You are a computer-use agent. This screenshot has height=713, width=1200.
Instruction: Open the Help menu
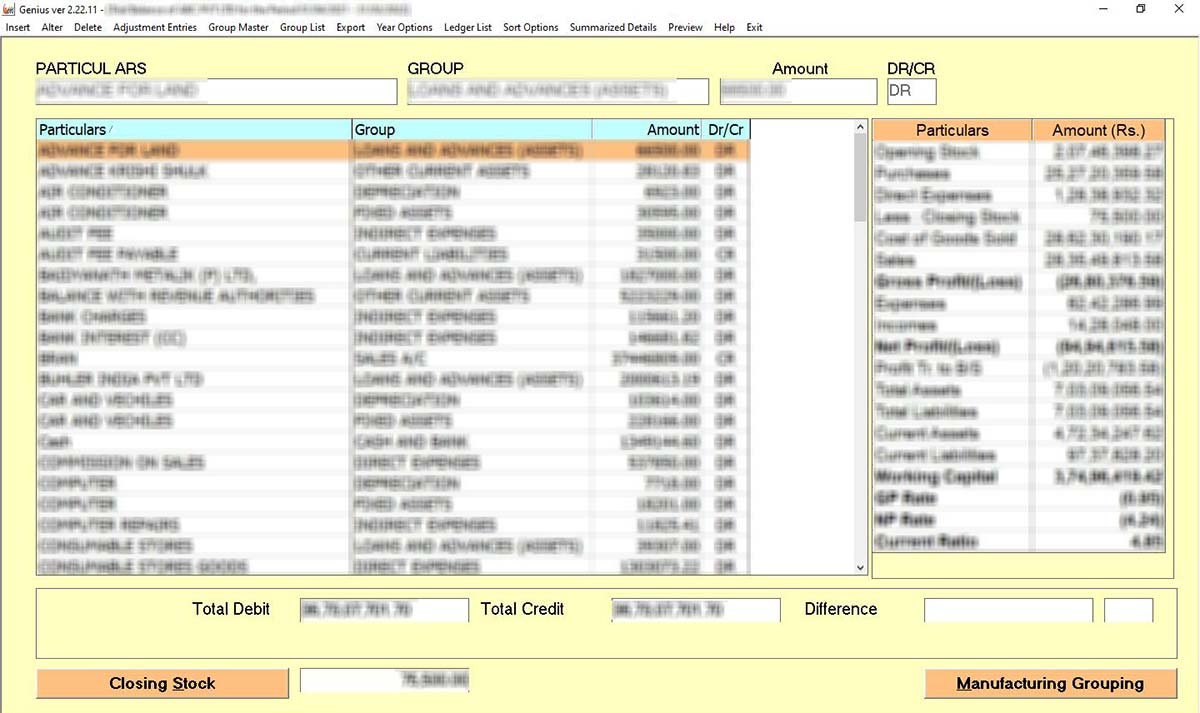[x=724, y=27]
